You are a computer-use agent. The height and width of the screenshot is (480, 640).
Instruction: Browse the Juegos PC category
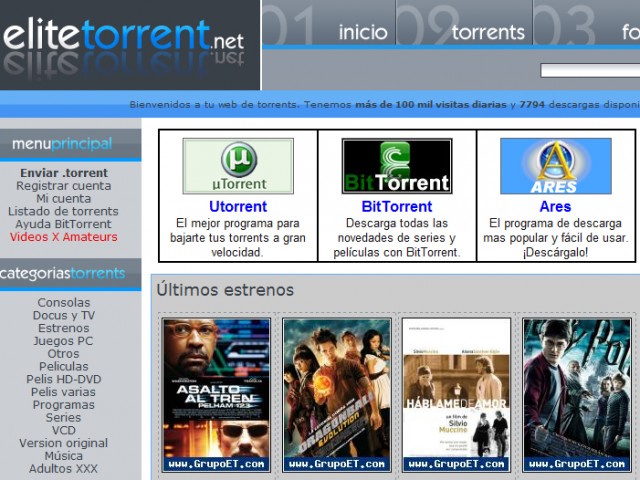pos(63,341)
